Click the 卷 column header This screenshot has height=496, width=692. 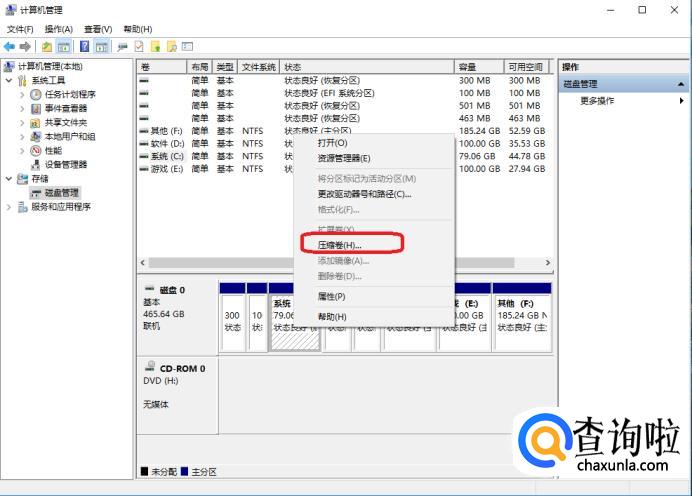click(x=162, y=67)
